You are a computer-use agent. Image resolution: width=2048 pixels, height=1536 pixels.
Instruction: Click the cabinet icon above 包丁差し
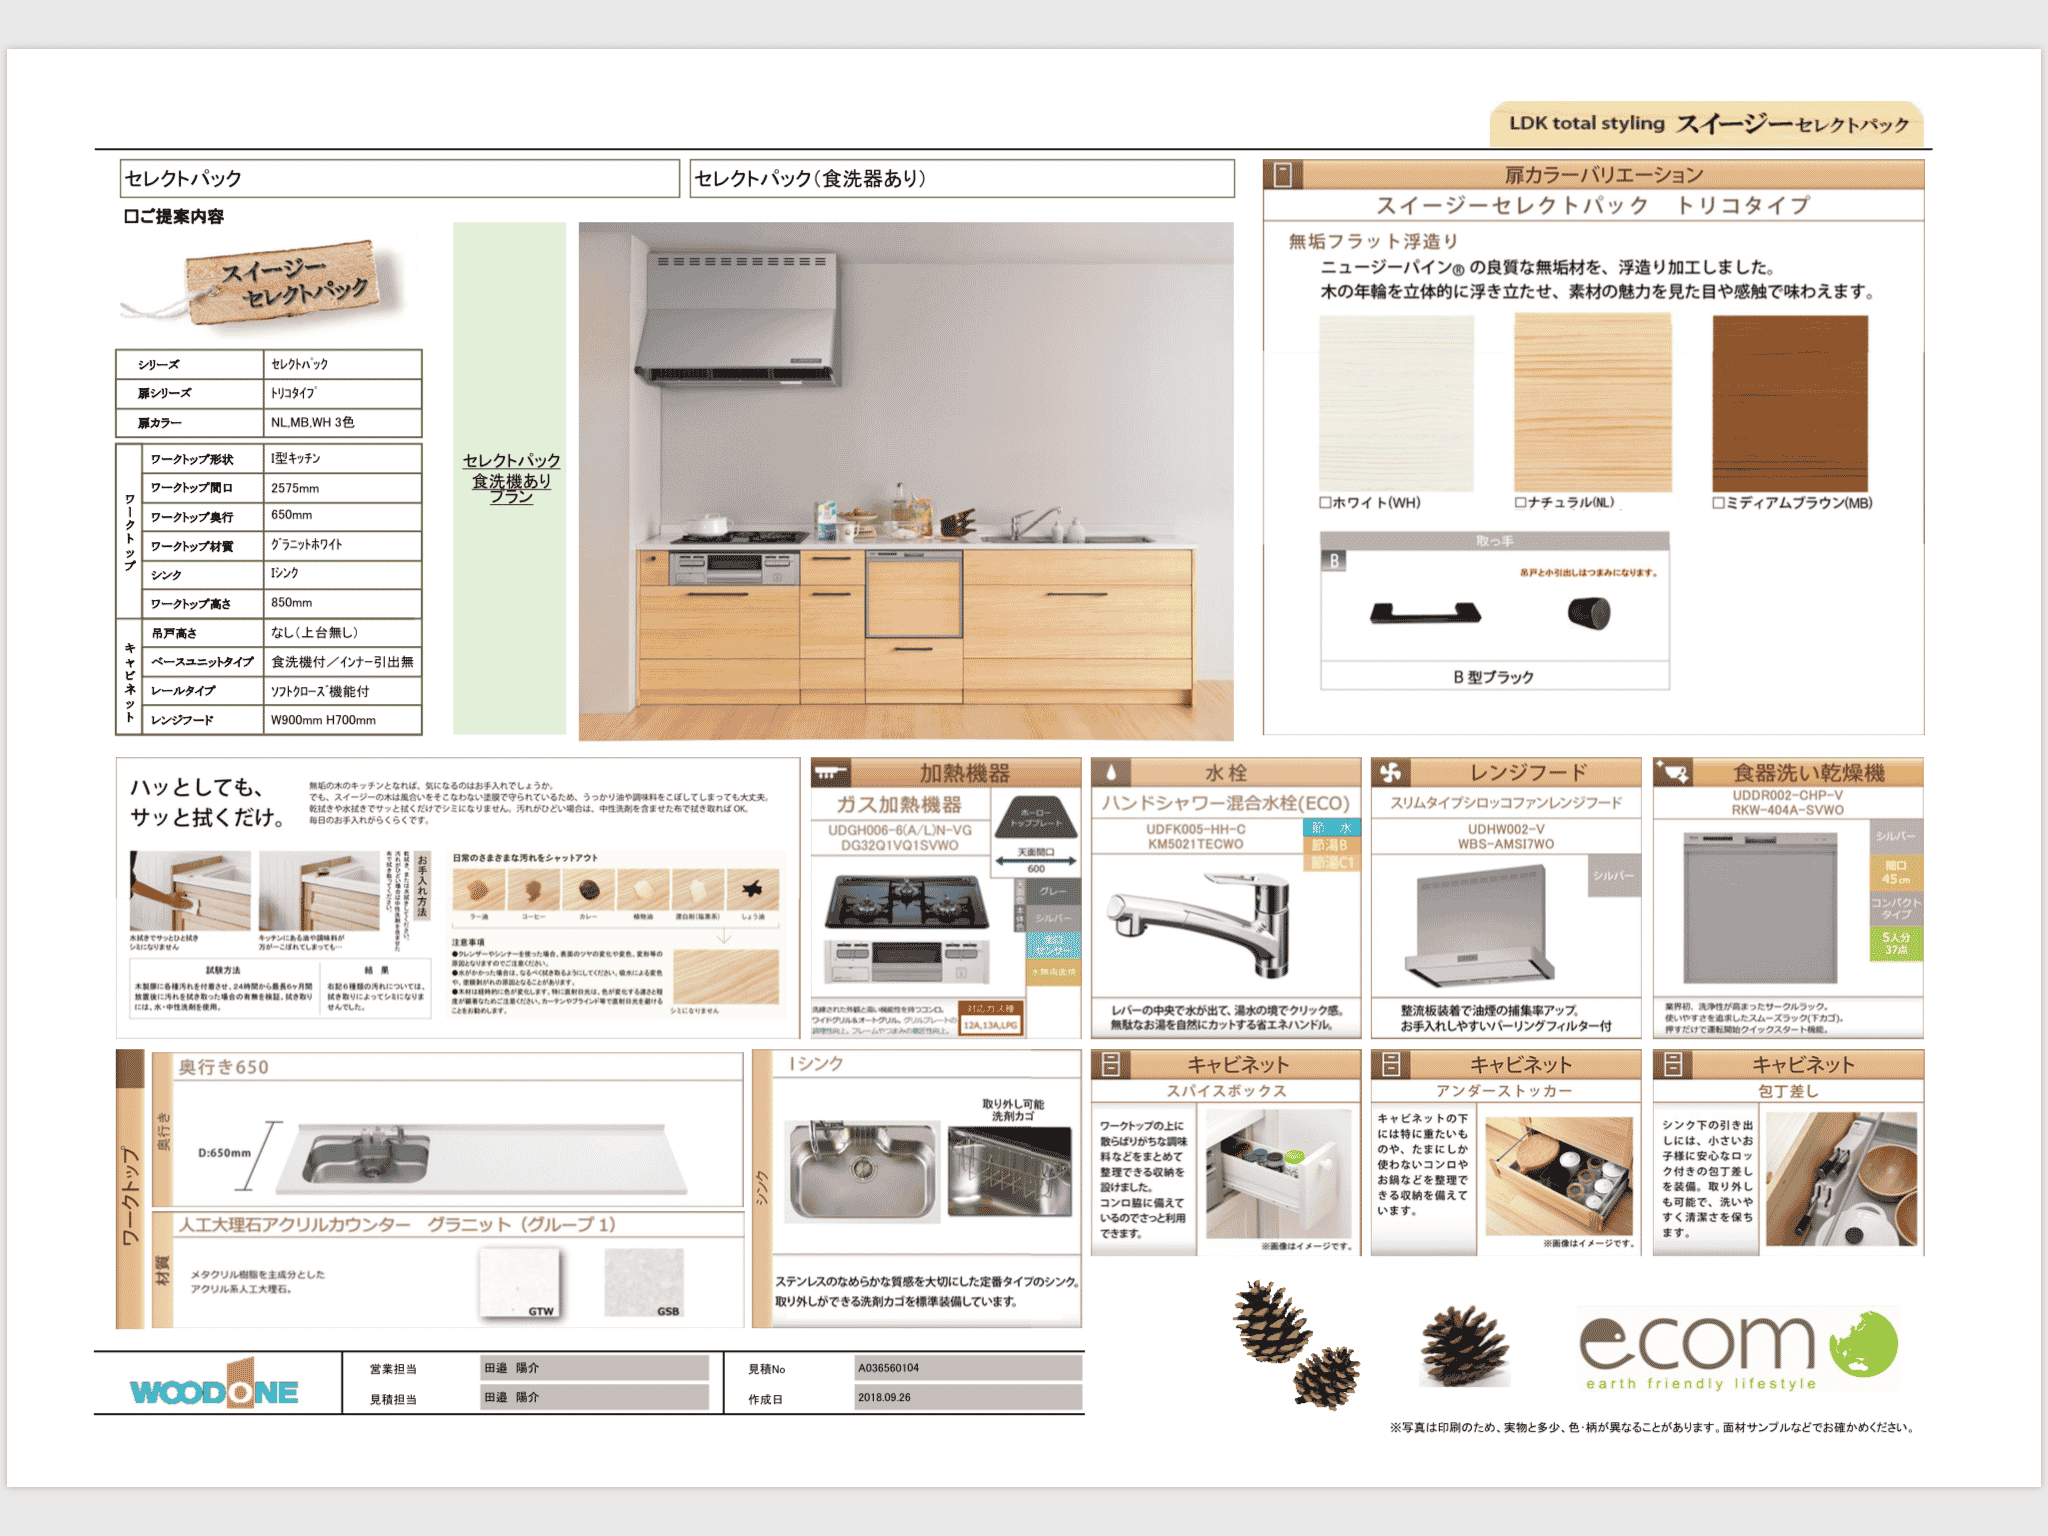[x=1672, y=1064]
